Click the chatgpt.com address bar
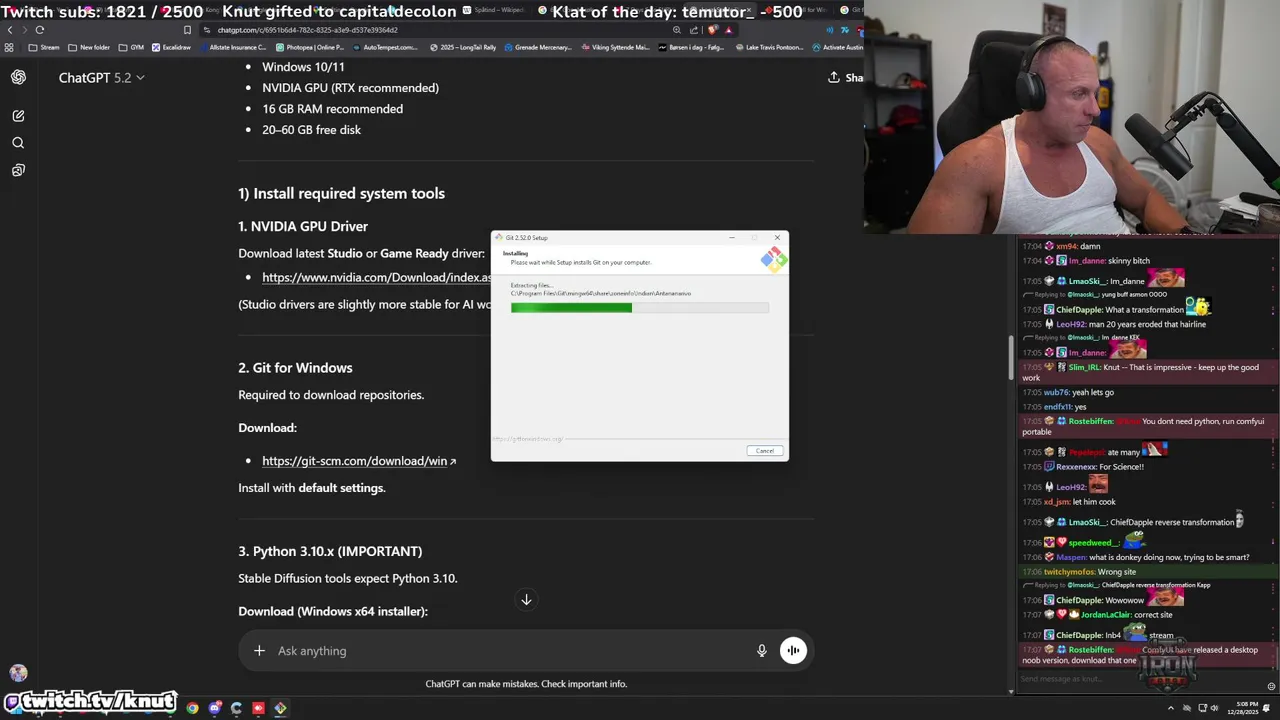Viewport: 1280px width, 720px height. tap(430, 30)
